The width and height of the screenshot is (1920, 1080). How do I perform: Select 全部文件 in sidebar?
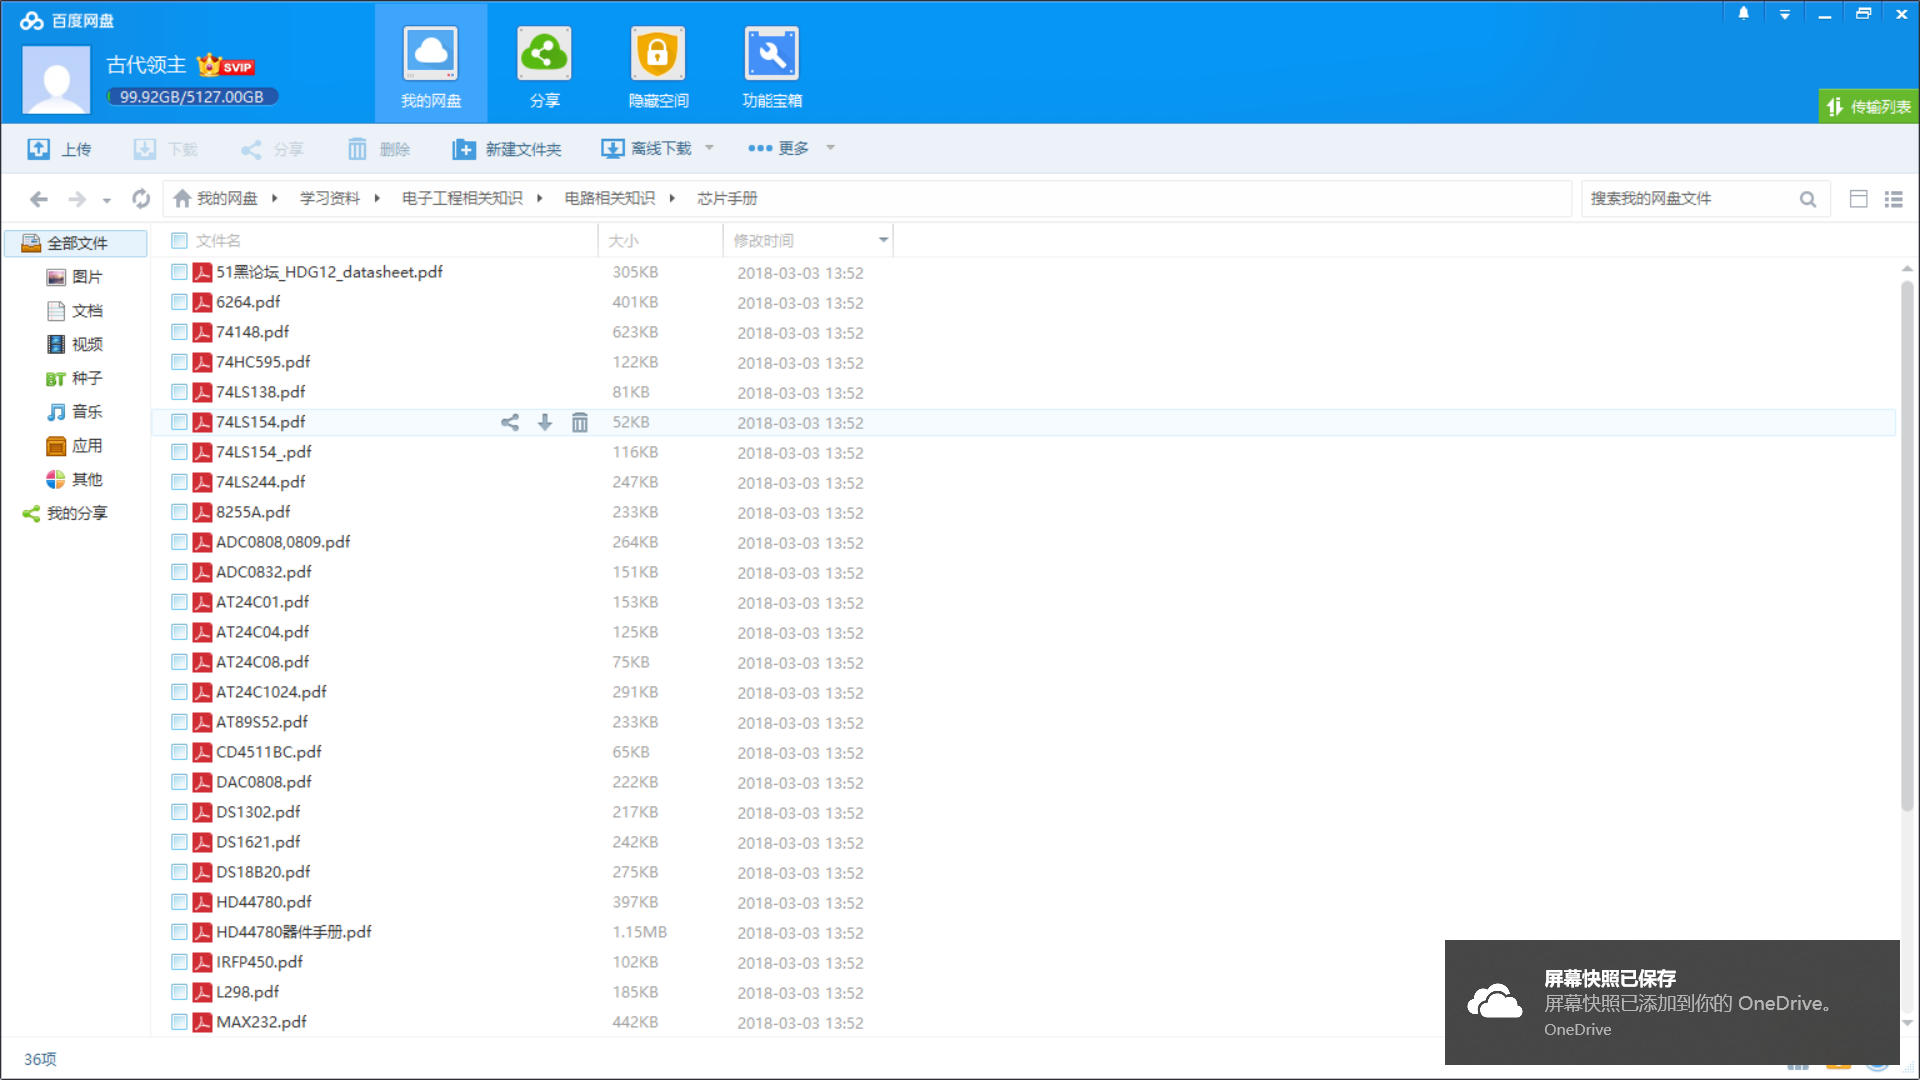(76, 243)
